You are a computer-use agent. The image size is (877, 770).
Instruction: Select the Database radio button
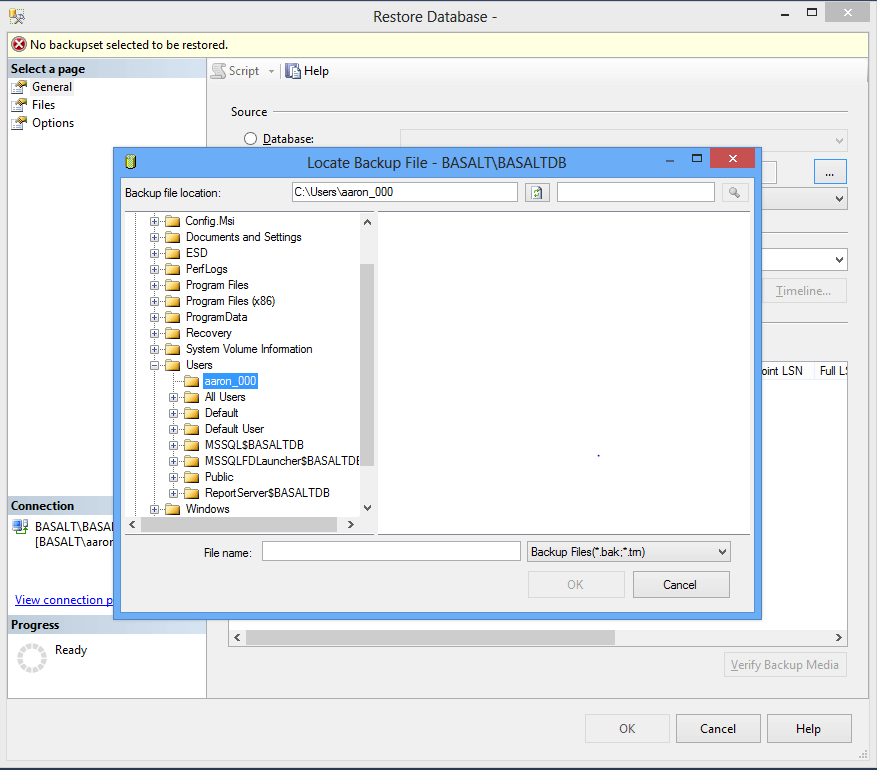pos(250,139)
